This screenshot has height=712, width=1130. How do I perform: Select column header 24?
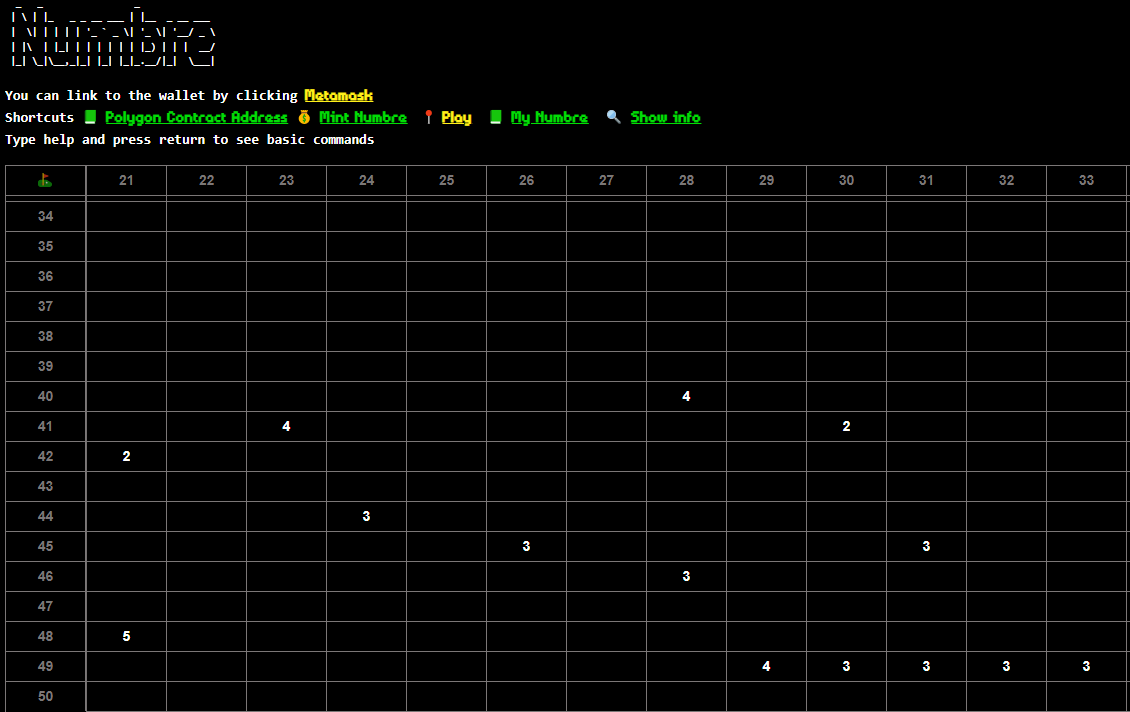point(366,180)
